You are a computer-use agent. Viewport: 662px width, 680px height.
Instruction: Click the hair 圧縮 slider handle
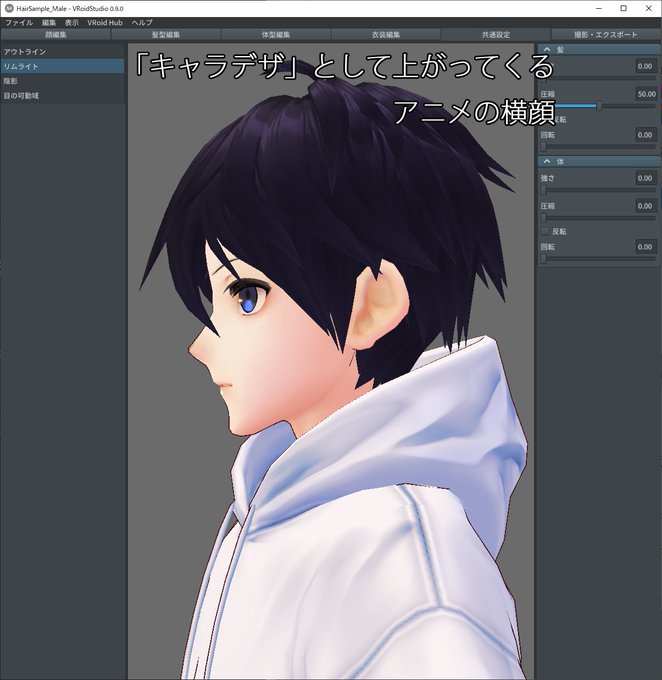coord(599,106)
